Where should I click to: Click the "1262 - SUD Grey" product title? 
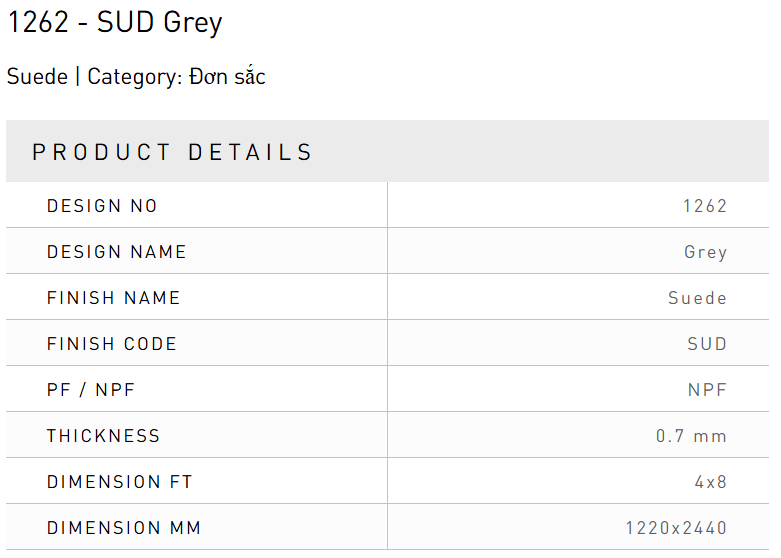[x=115, y=23]
